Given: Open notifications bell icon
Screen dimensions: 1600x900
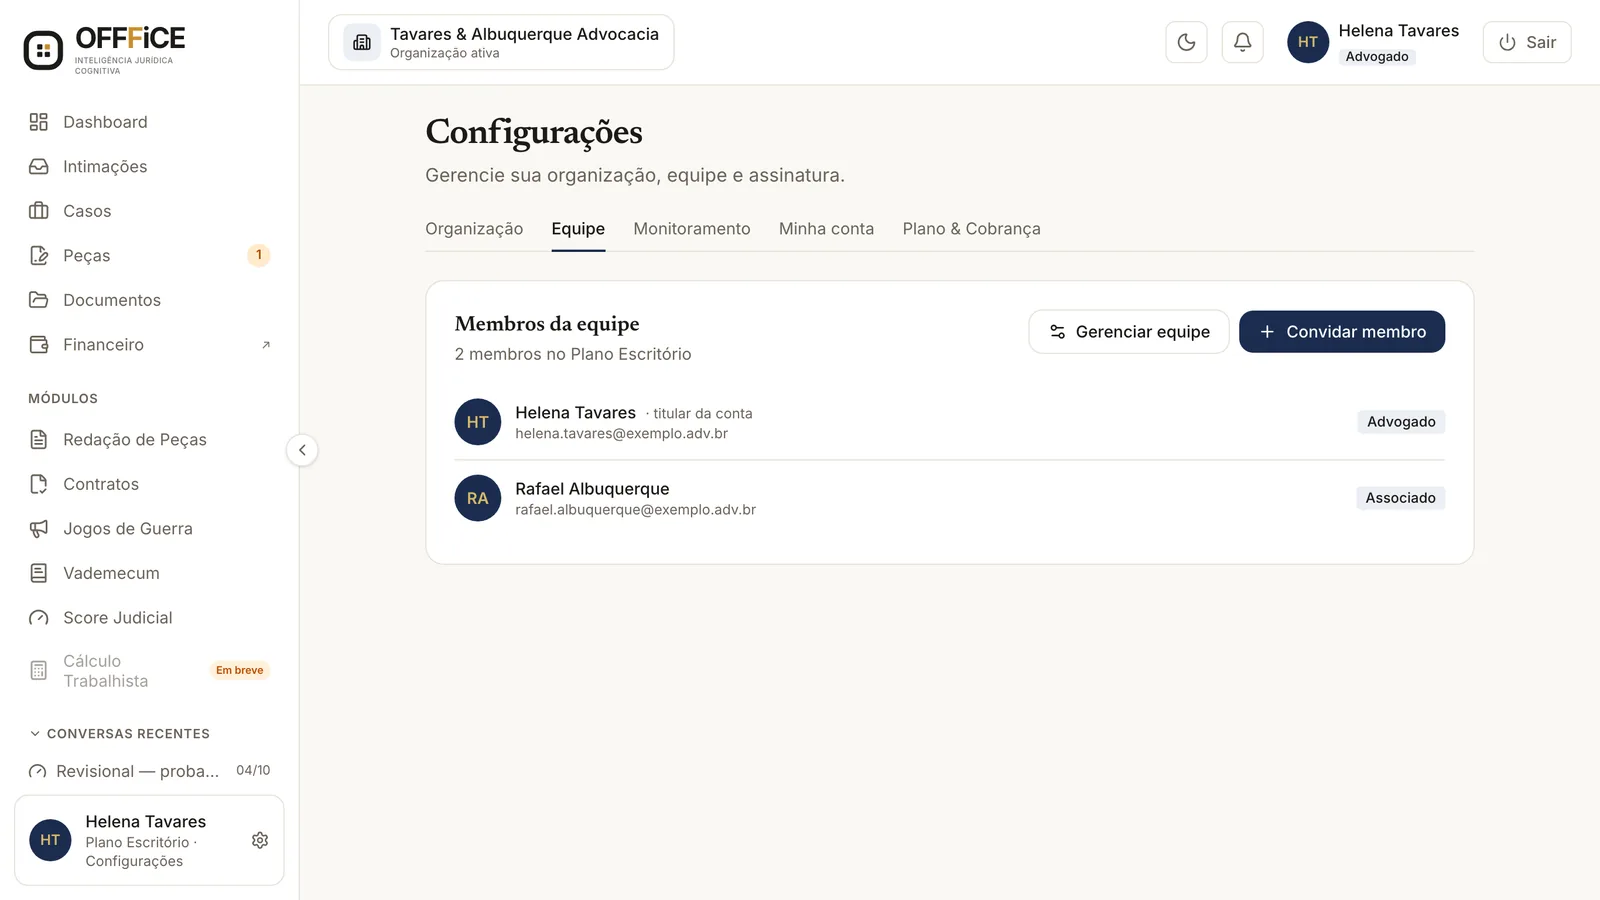Looking at the screenshot, I should coord(1242,42).
